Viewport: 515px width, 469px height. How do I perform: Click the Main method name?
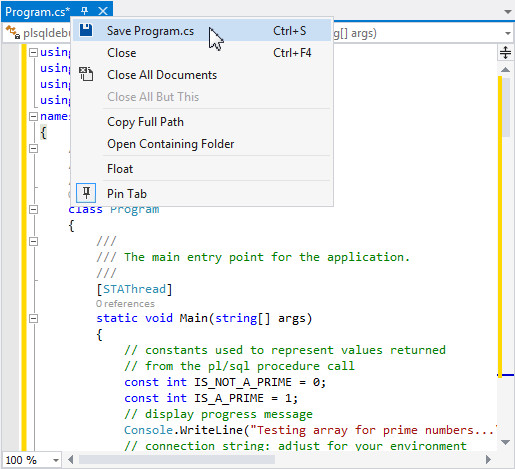[194, 318]
